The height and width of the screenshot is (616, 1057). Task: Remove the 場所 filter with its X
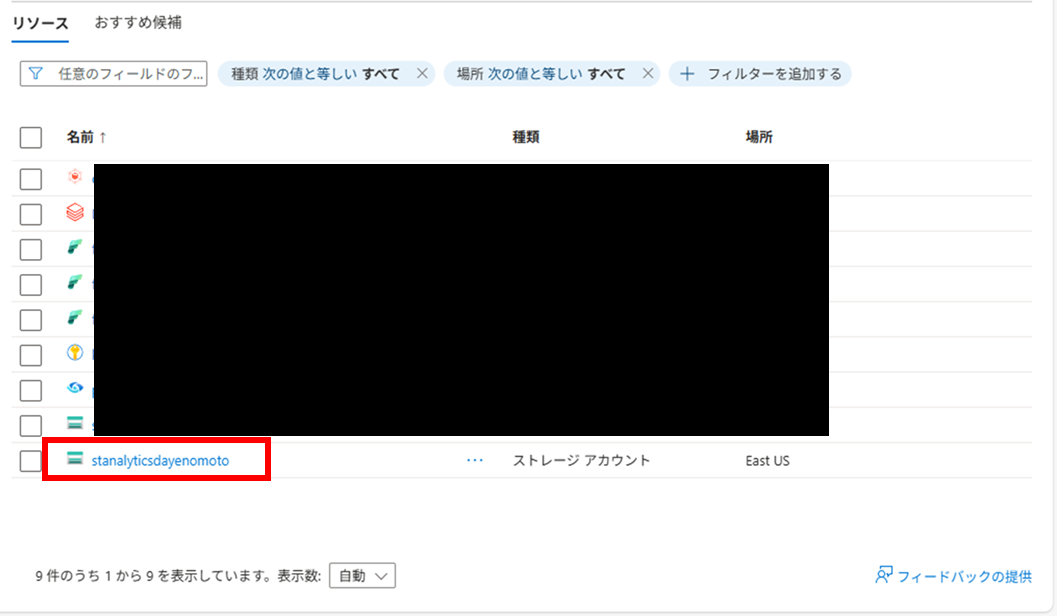click(x=648, y=73)
